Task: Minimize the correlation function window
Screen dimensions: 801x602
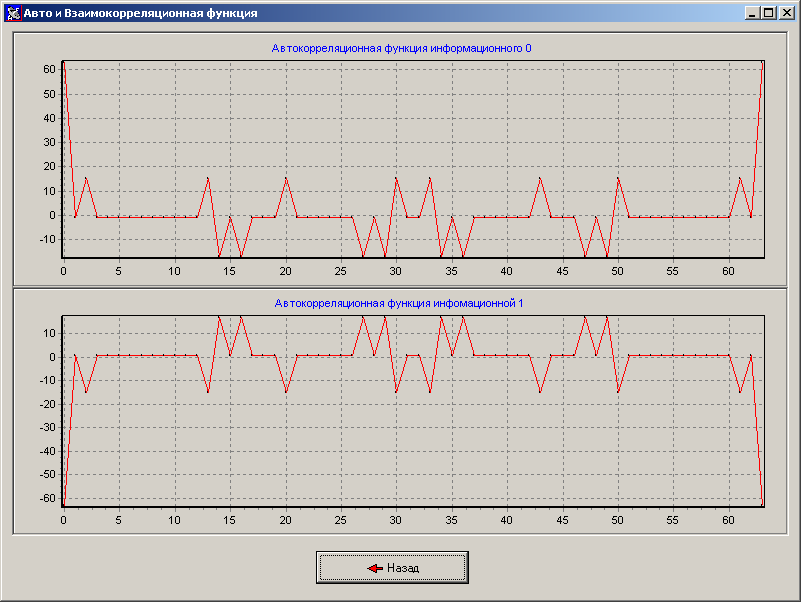Action: tap(751, 13)
